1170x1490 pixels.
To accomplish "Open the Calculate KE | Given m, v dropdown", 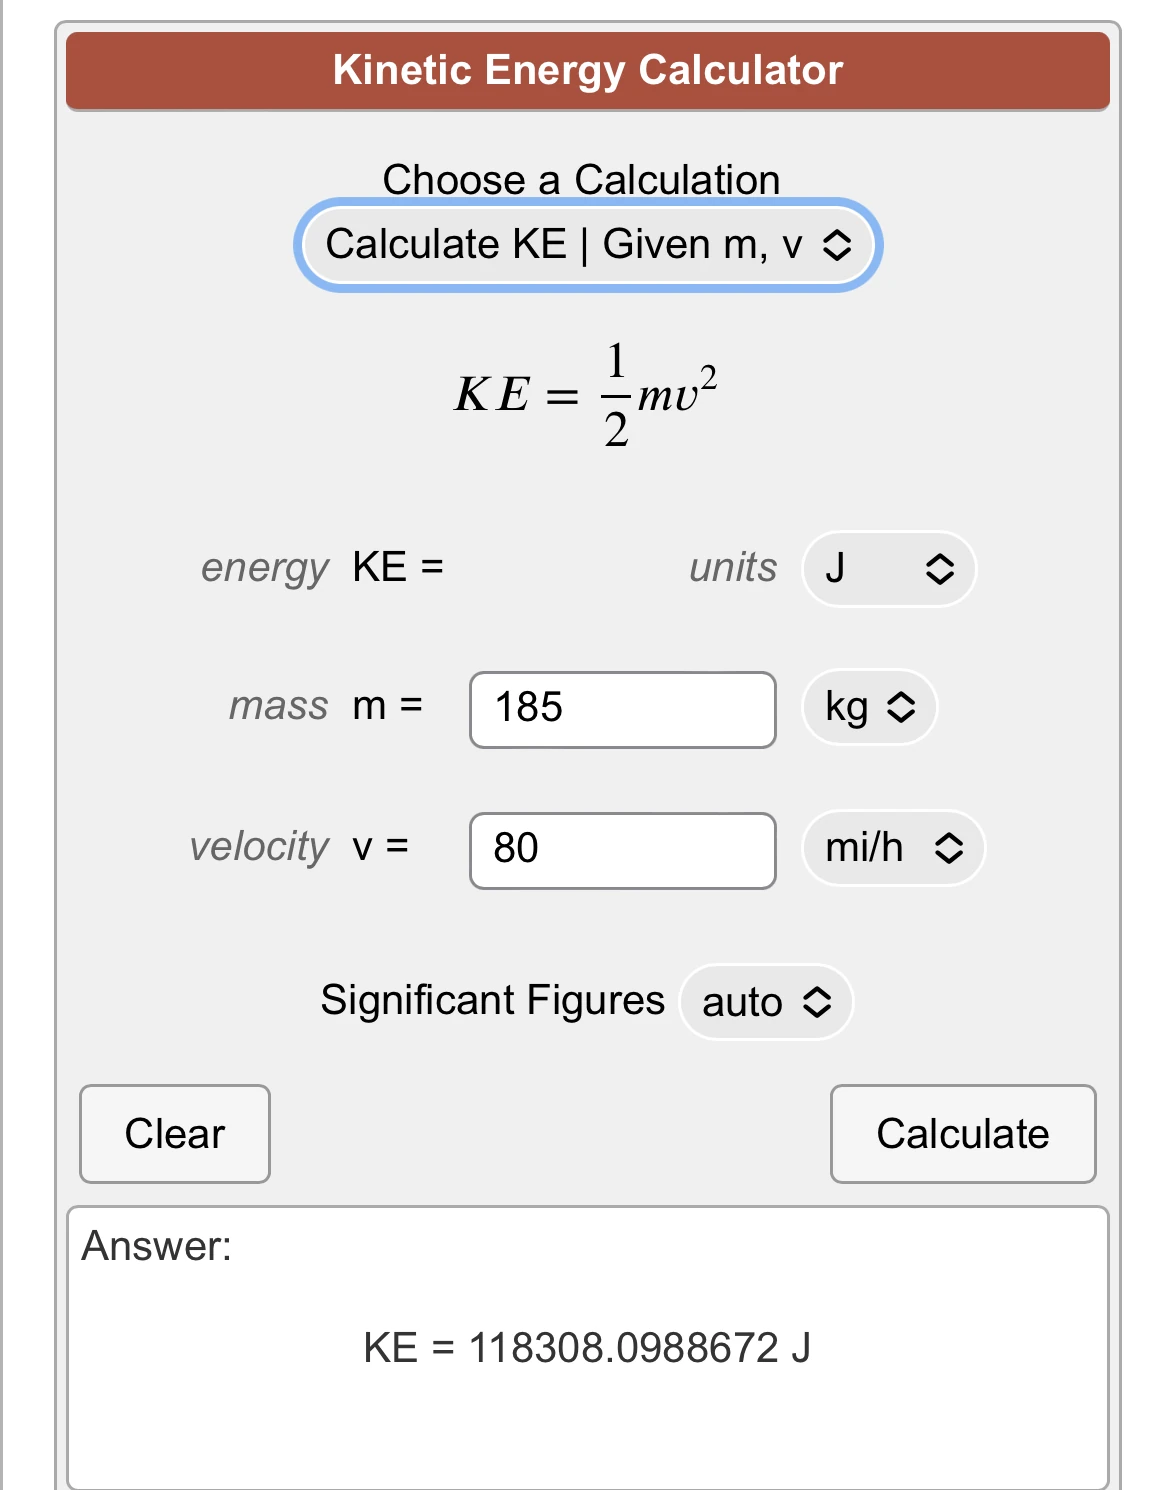I will 588,245.
